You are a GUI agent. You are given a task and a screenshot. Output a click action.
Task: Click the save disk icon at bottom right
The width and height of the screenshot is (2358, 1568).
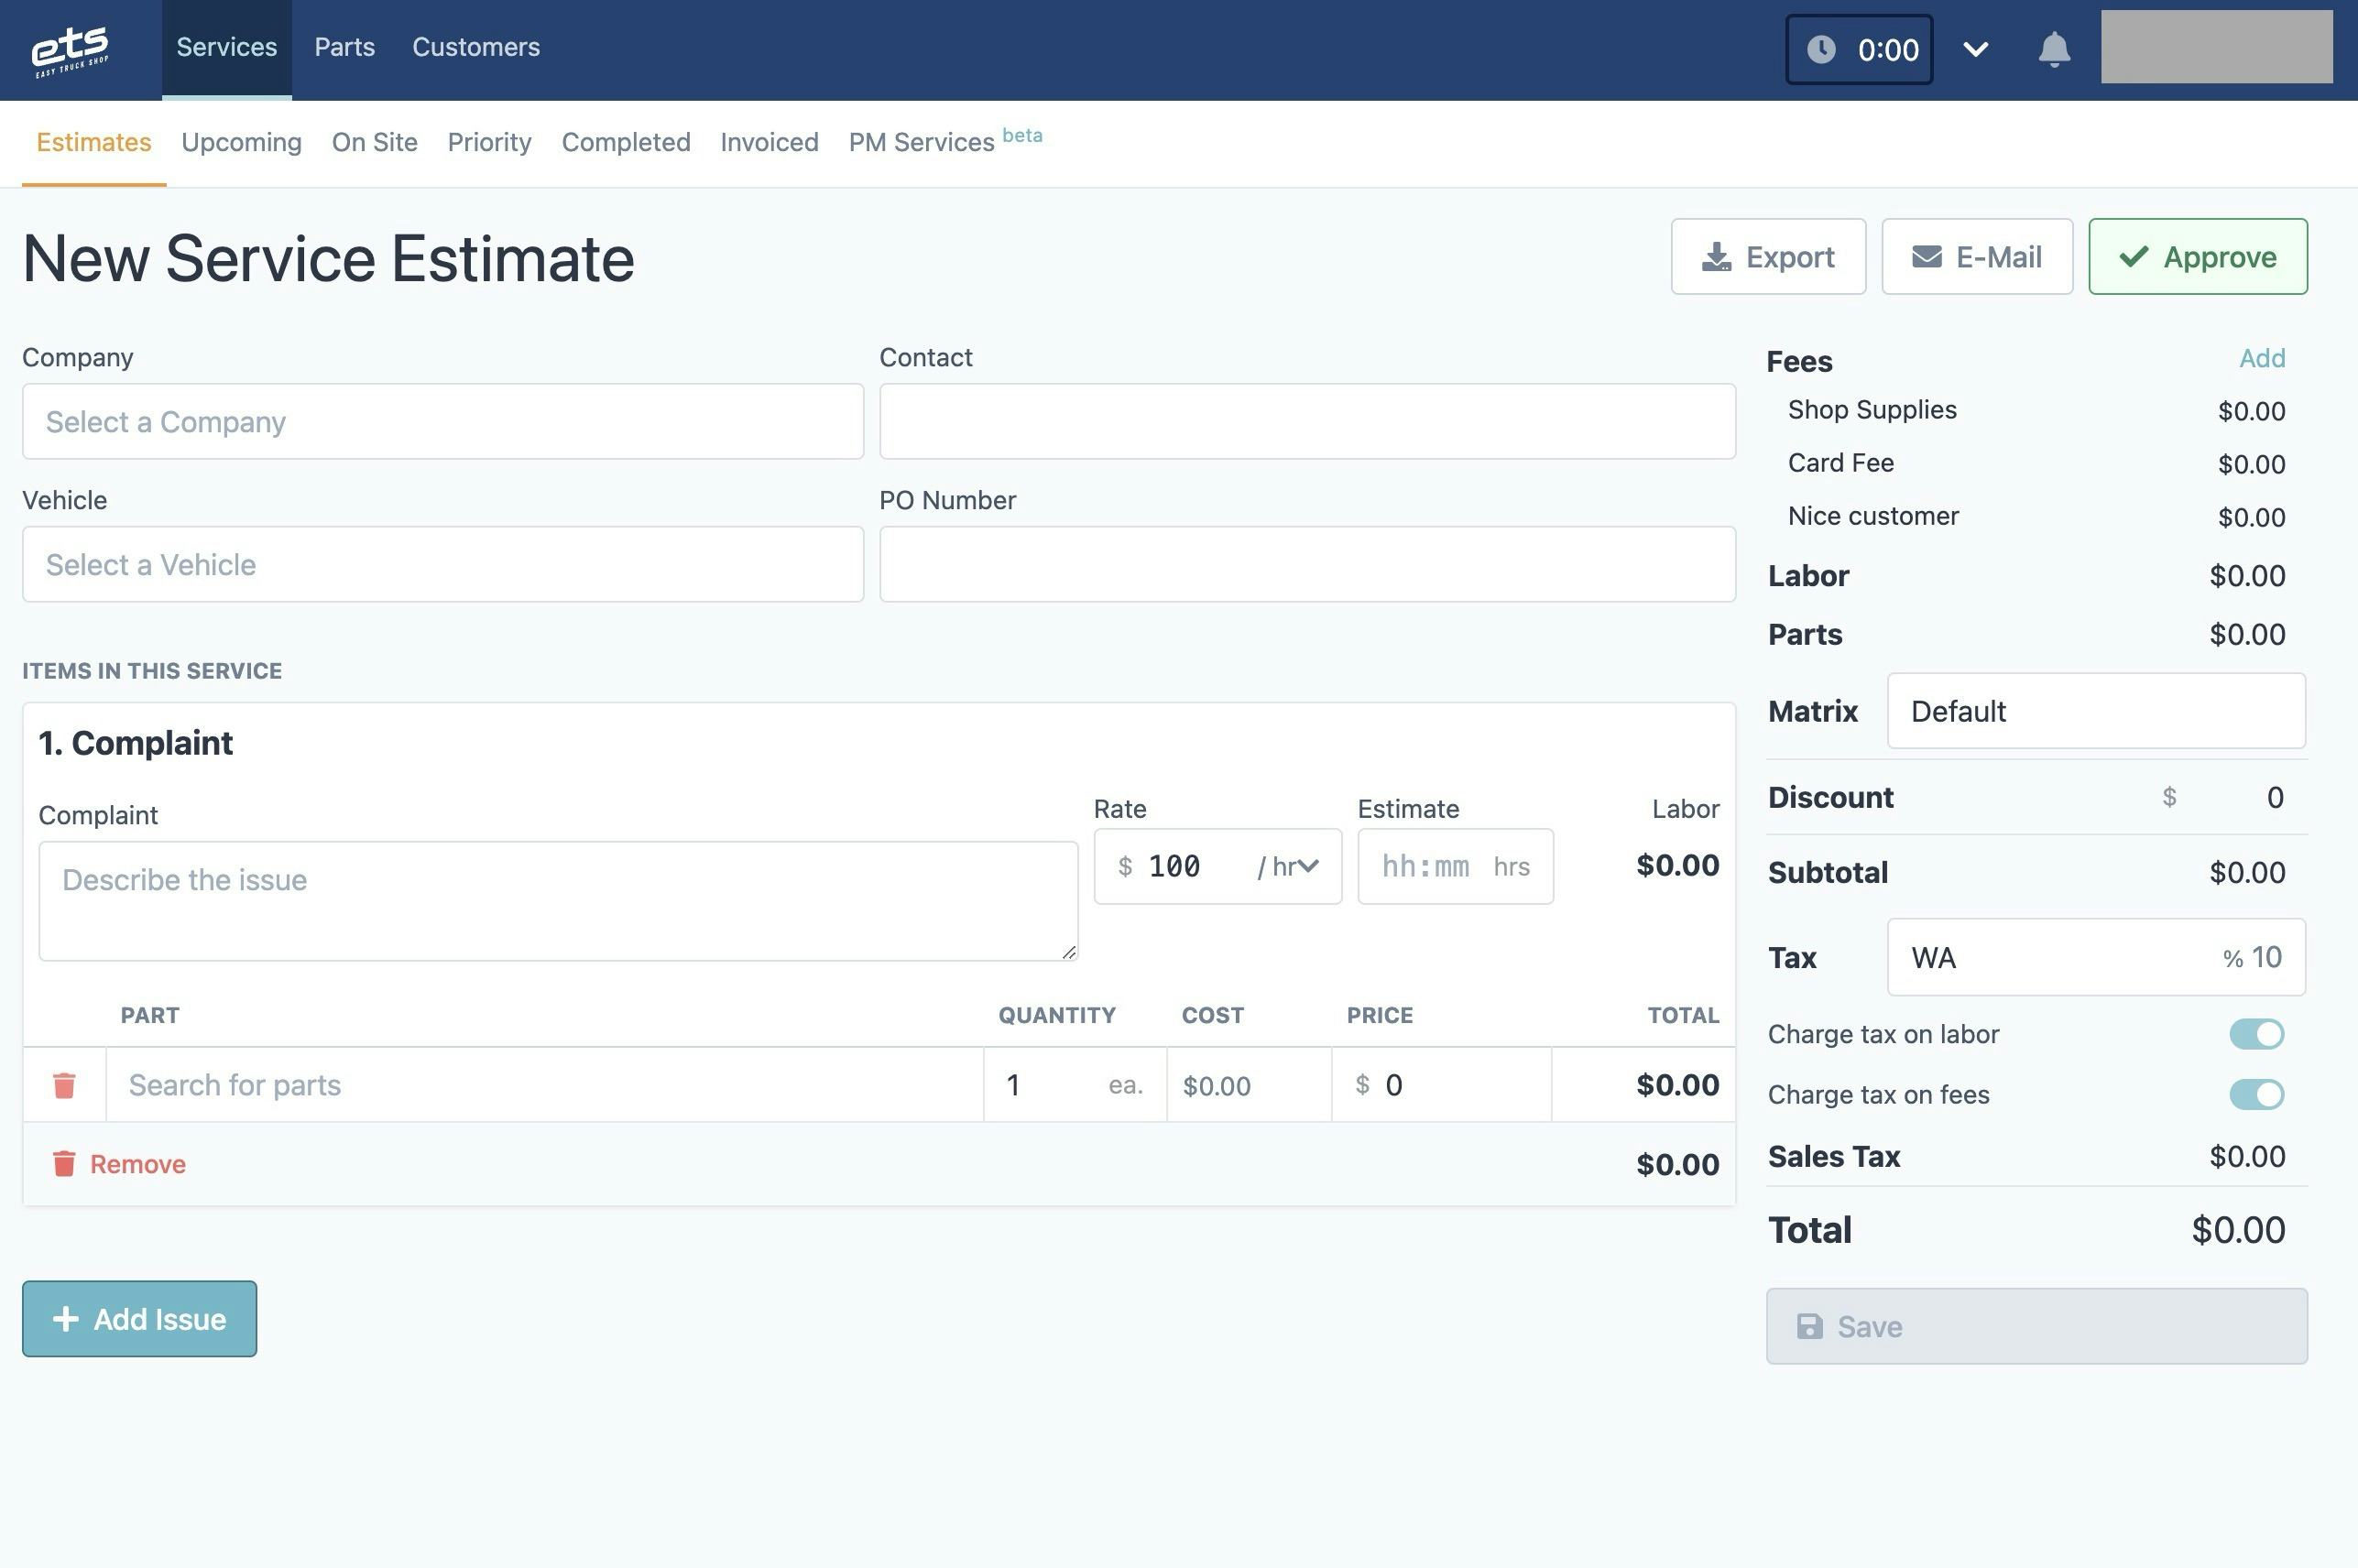[x=1810, y=1326]
